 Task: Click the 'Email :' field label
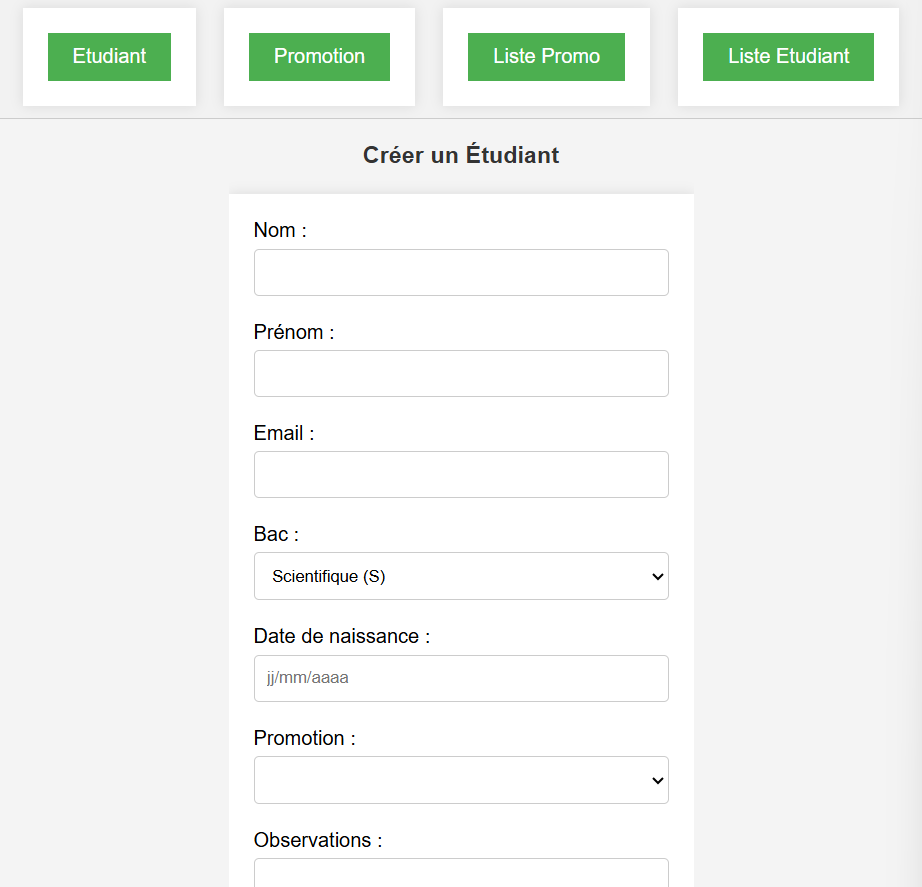pyautogui.click(x=284, y=433)
